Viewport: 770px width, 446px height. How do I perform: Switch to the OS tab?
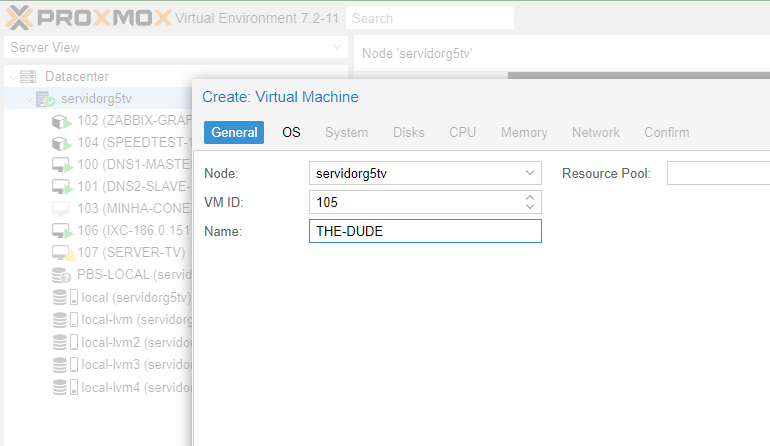tap(291, 132)
